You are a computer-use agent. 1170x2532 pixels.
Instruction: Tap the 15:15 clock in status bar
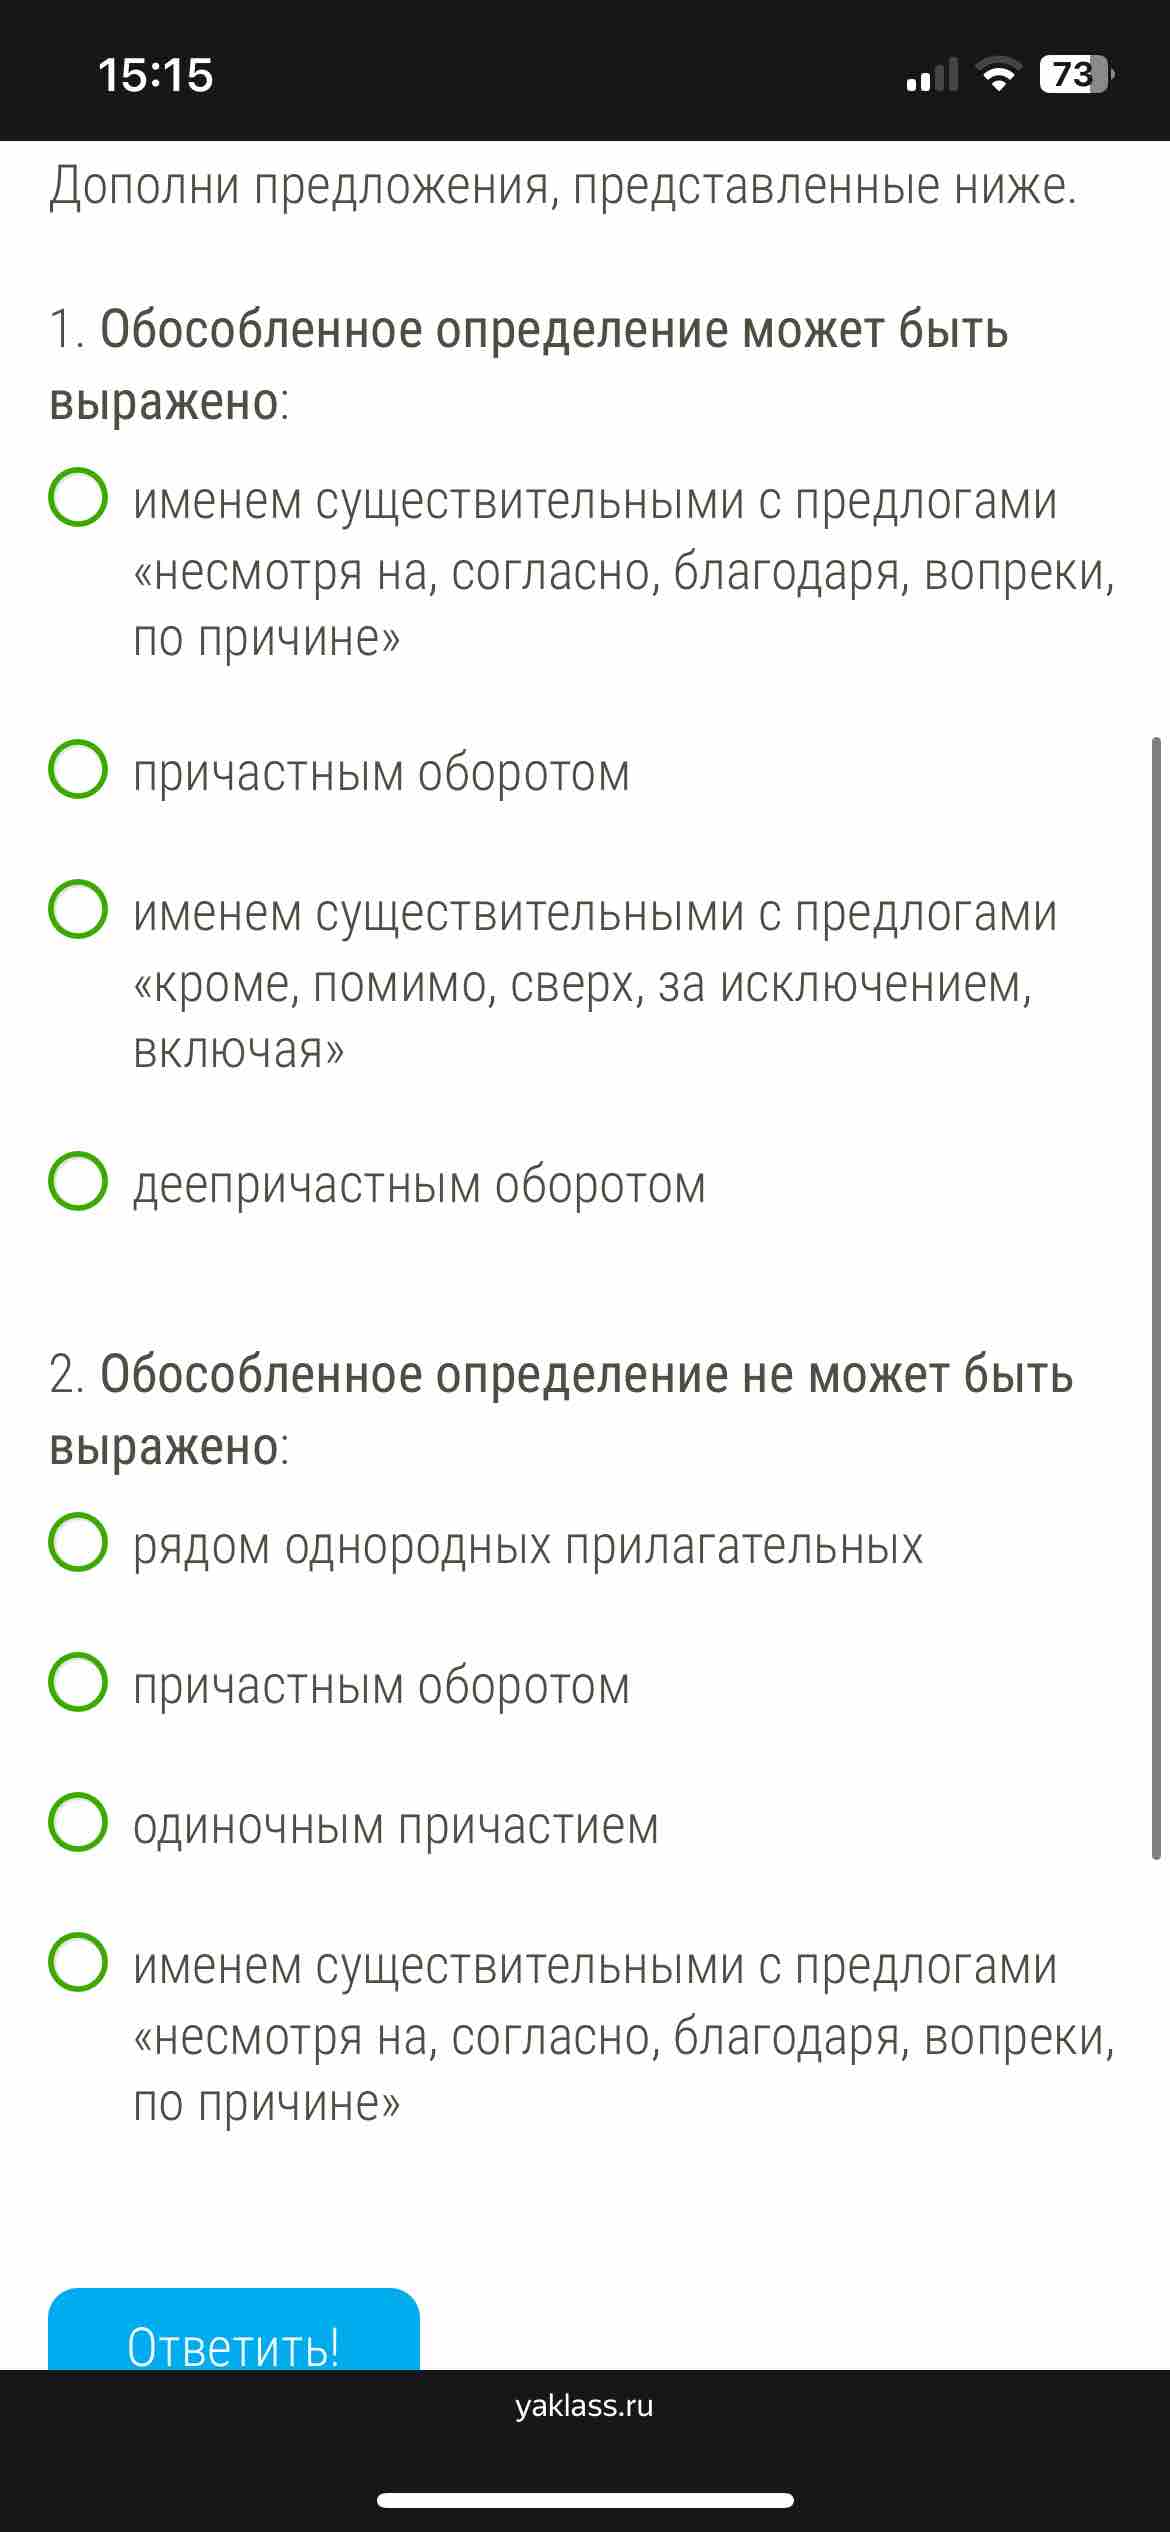pyautogui.click(x=156, y=76)
